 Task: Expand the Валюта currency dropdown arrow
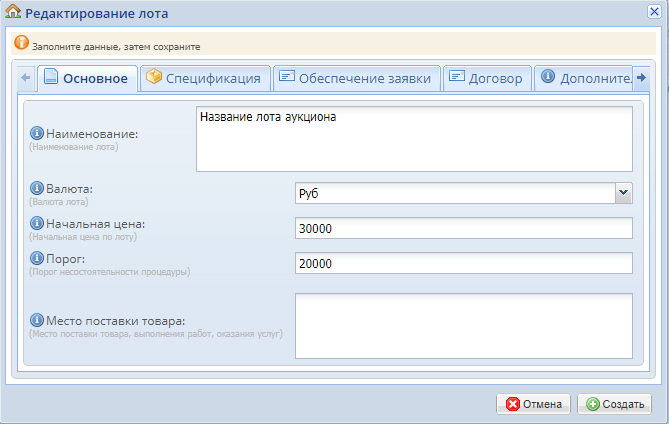[x=623, y=194]
